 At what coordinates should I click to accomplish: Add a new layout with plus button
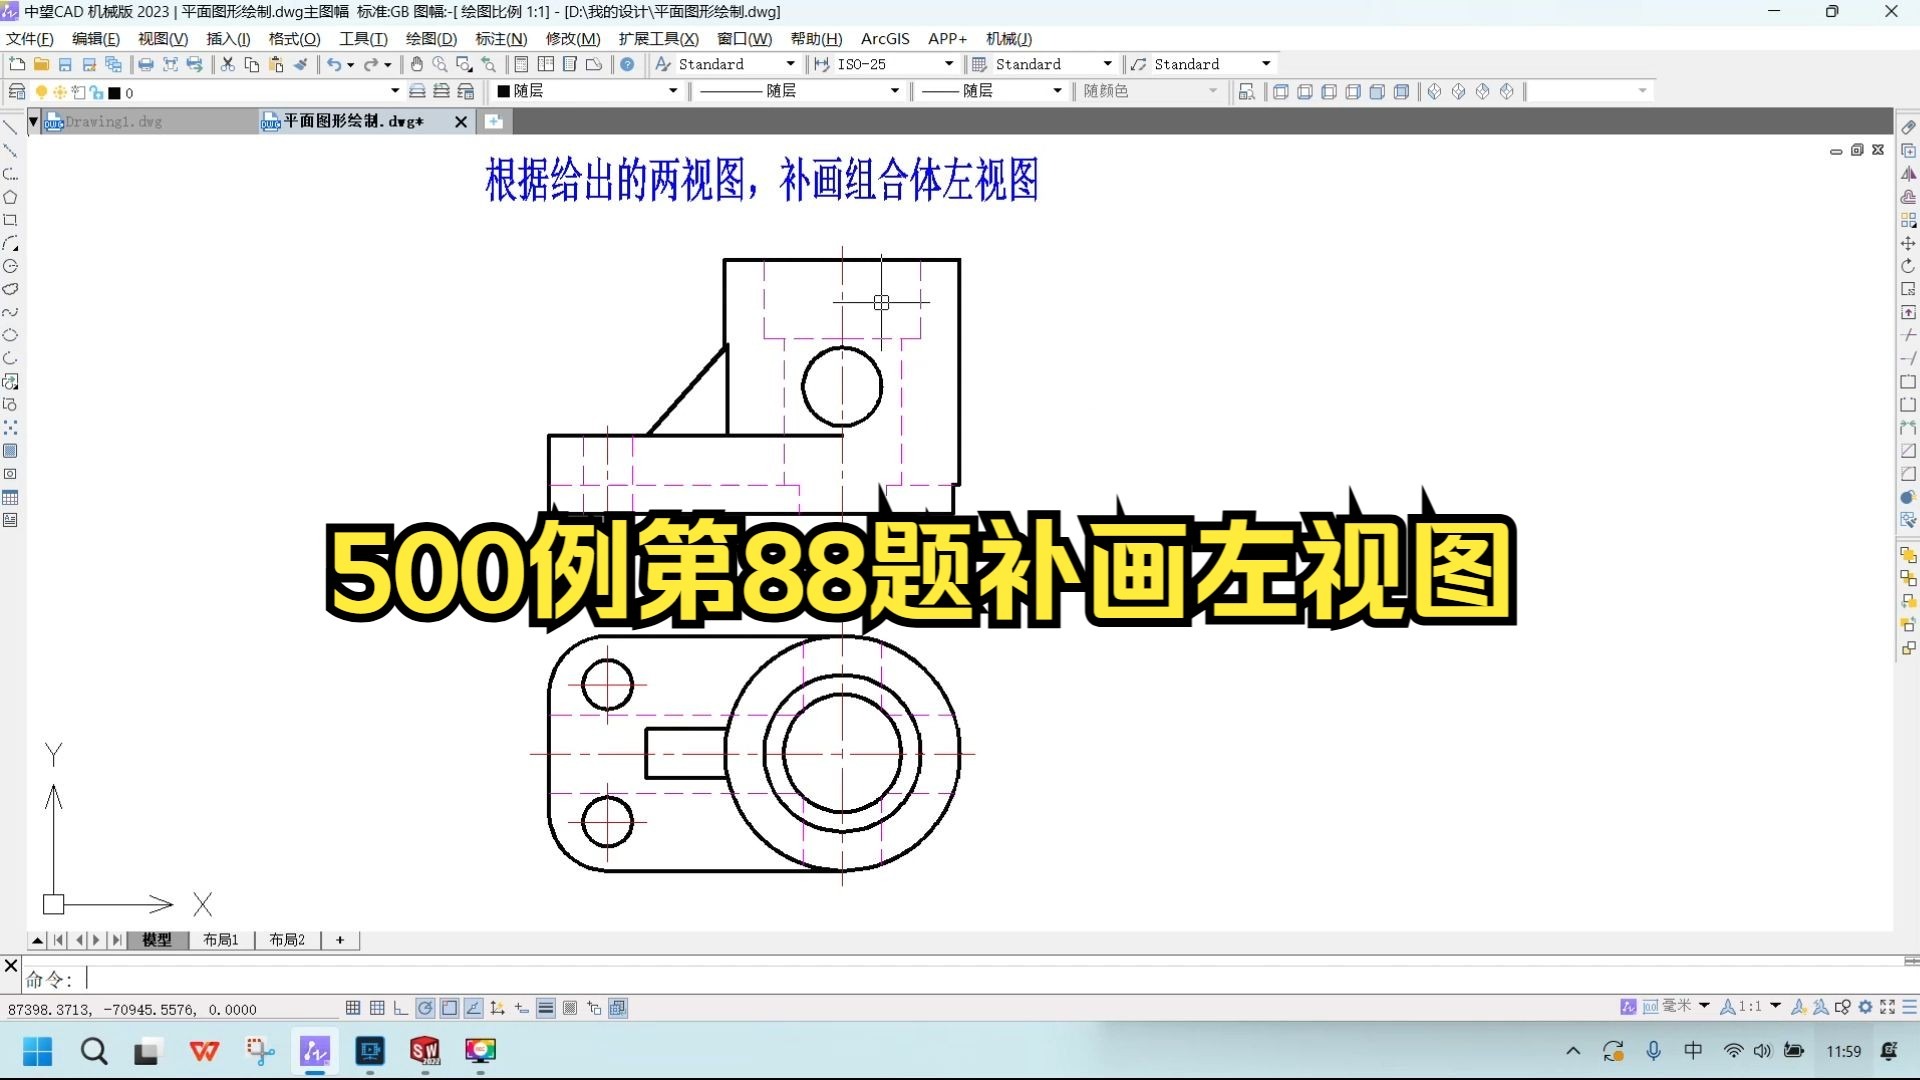click(340, 940)
